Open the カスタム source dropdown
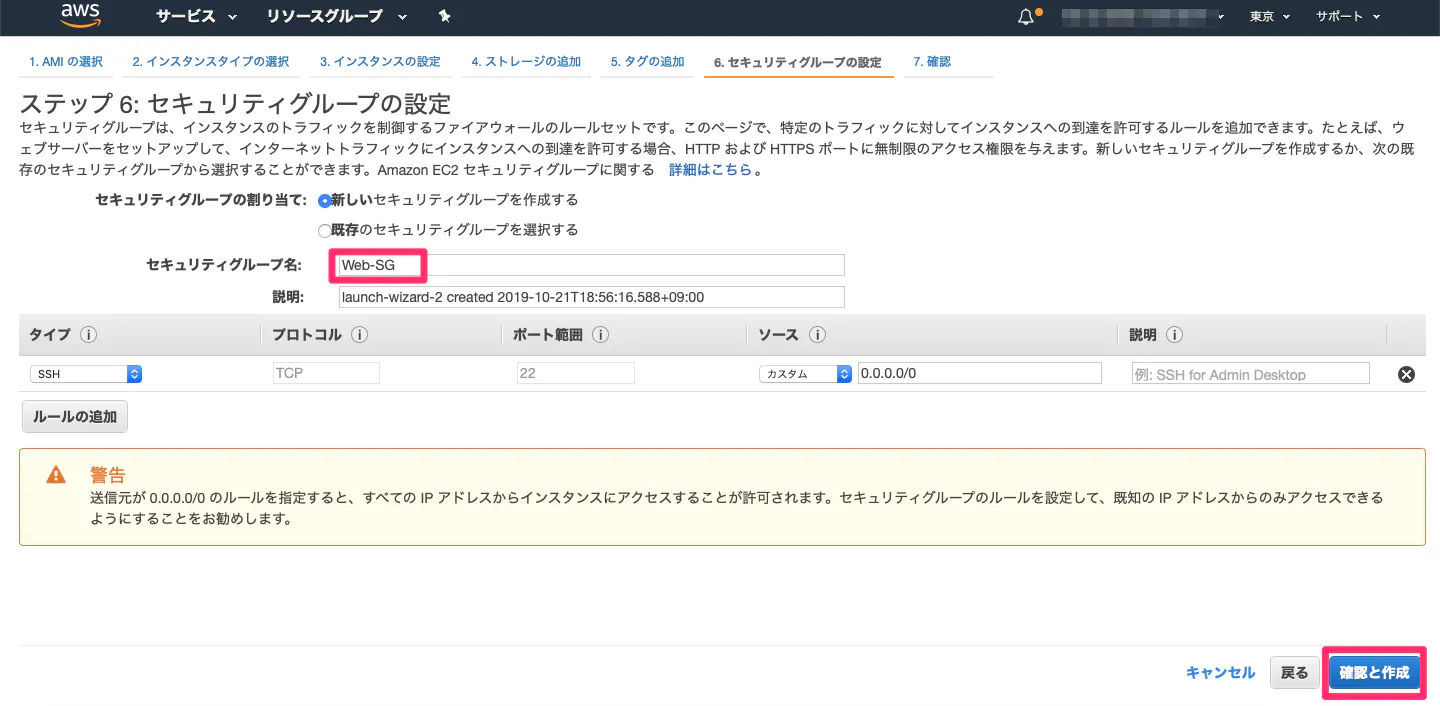Screen dimensions: 1440x706 click(x=806, y=373)
